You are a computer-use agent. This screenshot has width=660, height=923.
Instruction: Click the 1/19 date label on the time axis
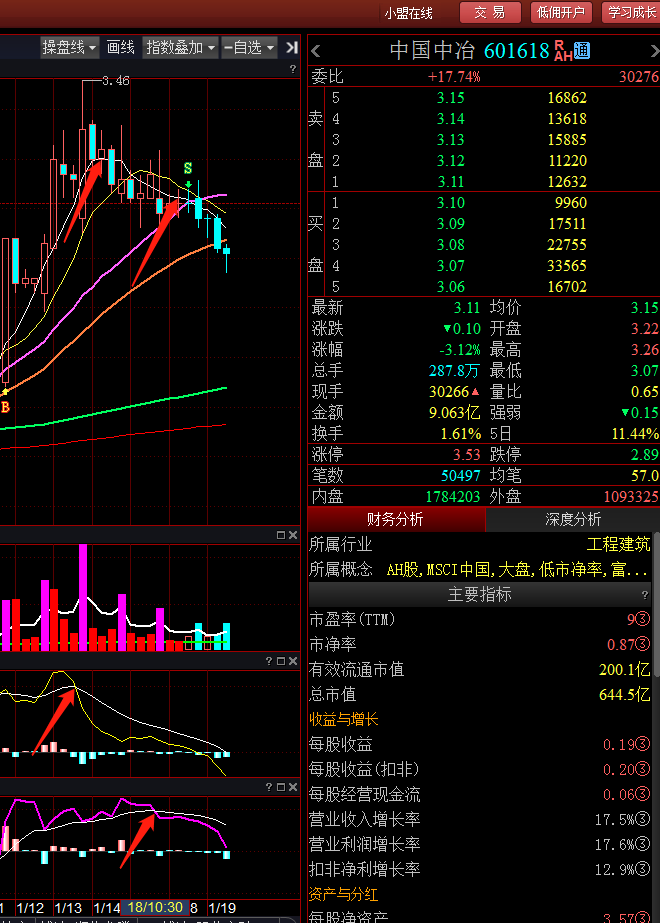pyautogui.click(x=223, y=908)
